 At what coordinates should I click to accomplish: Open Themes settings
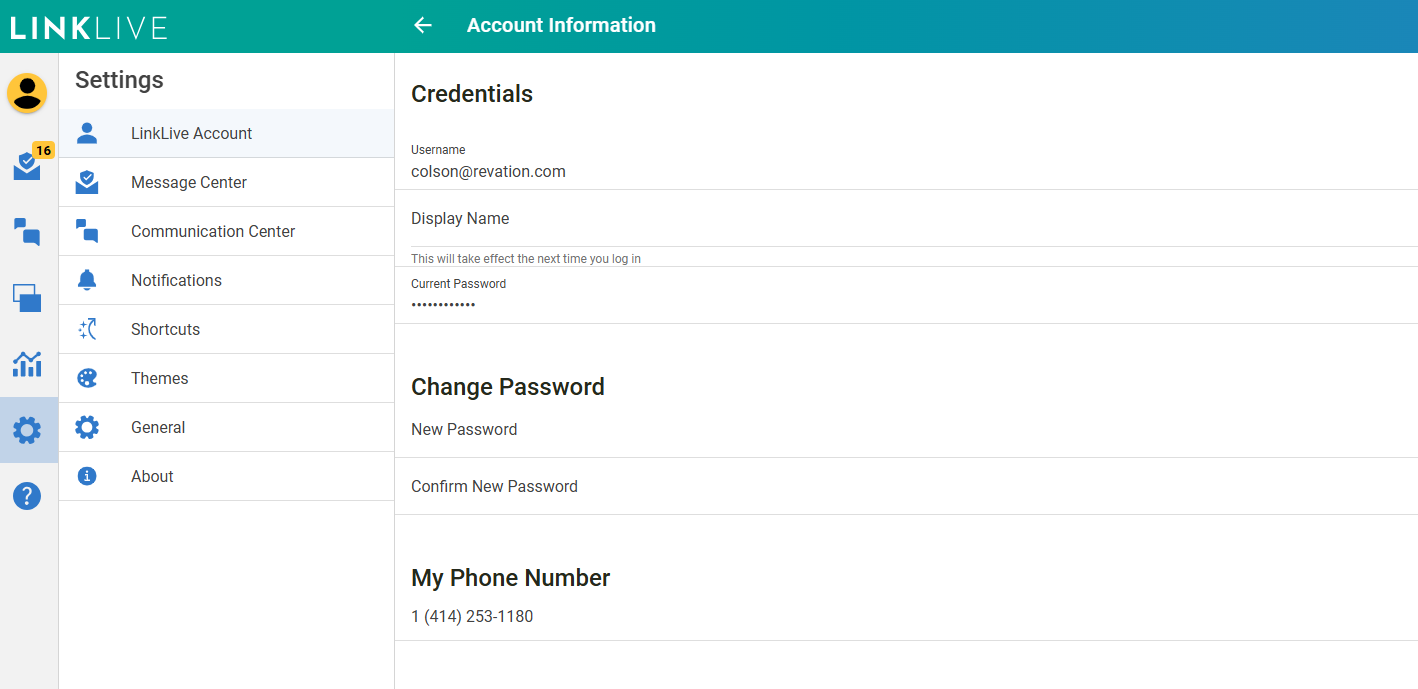pos(159,379)
